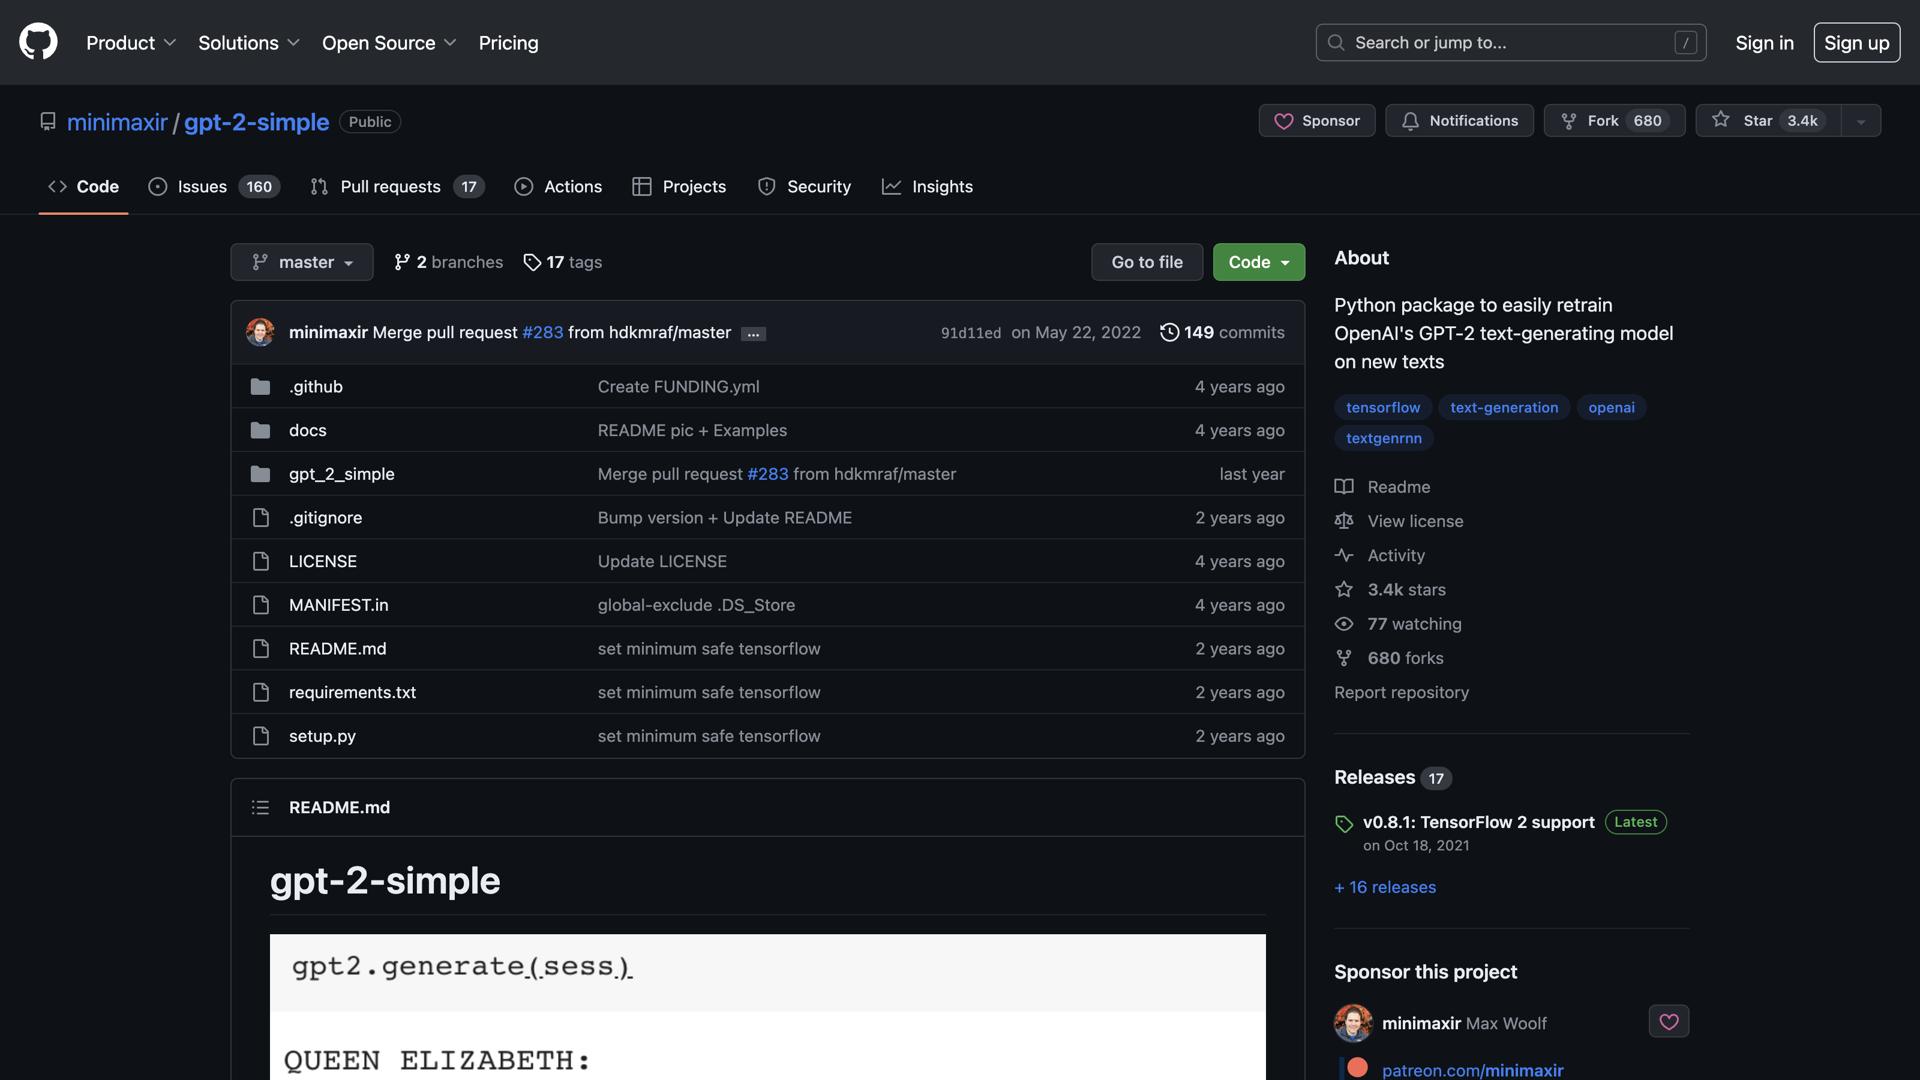Expand commit message ellipsis button
The height and width of the screenshot is (1080, 1920).
[x=753, y=334]
